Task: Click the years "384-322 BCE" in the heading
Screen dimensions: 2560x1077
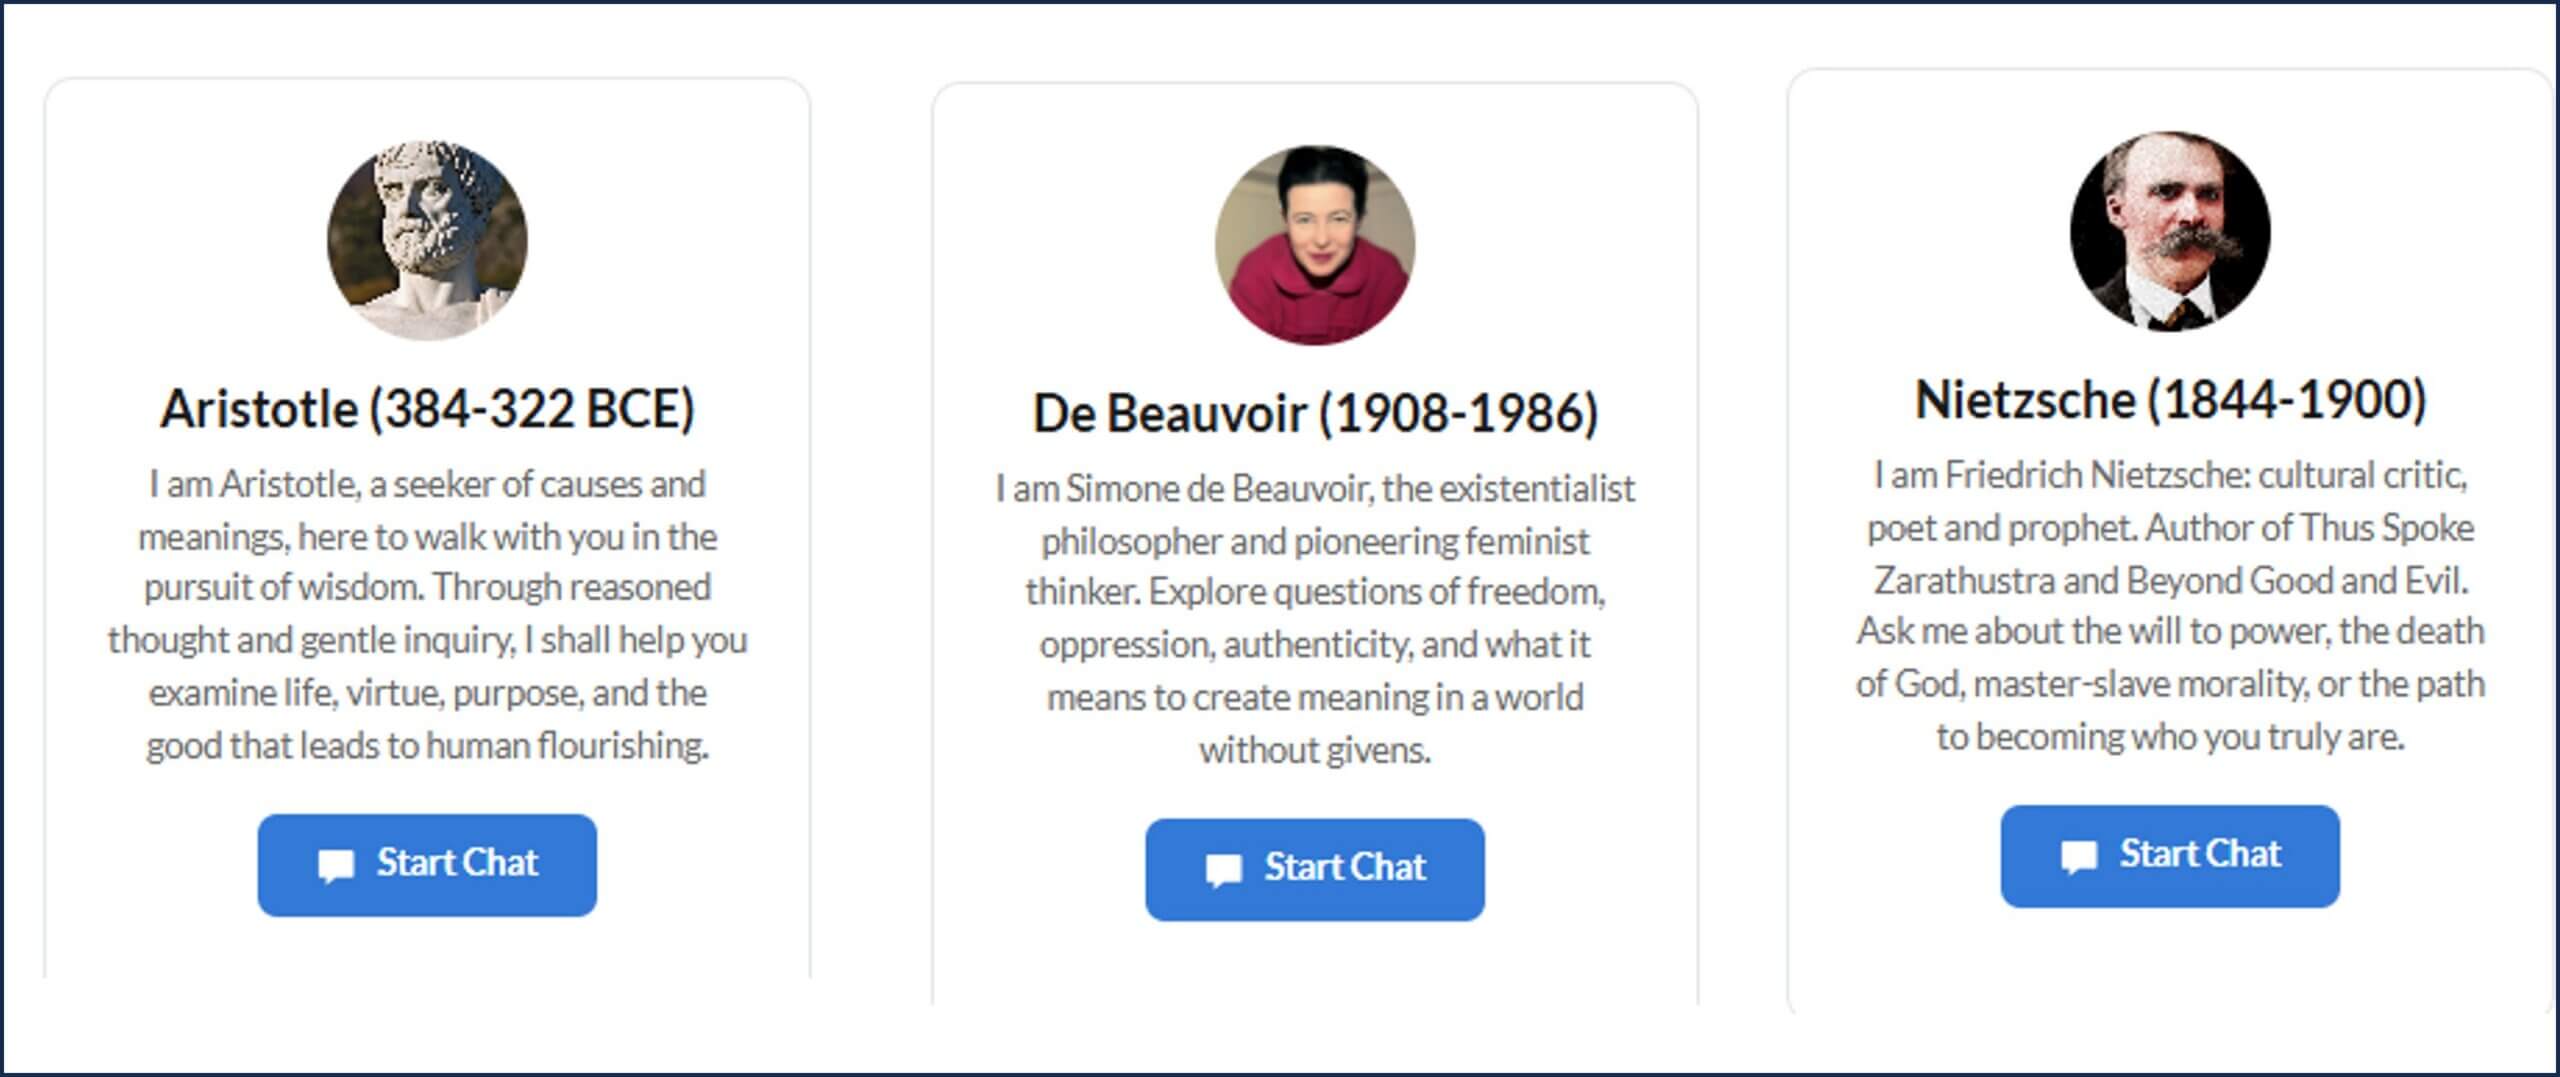Action: 532,409
